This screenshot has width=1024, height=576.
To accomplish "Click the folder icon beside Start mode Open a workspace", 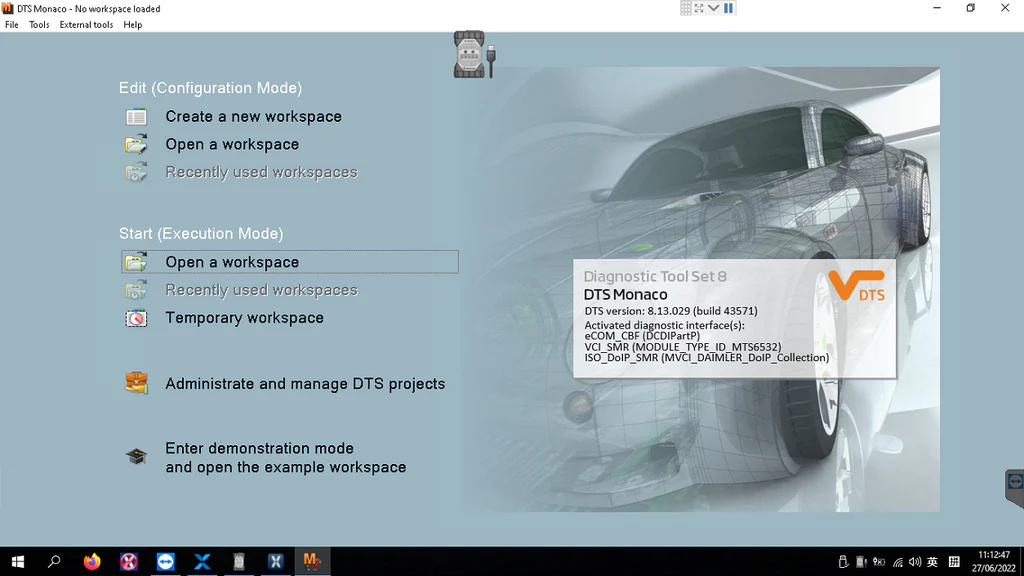I will point(136,262).
